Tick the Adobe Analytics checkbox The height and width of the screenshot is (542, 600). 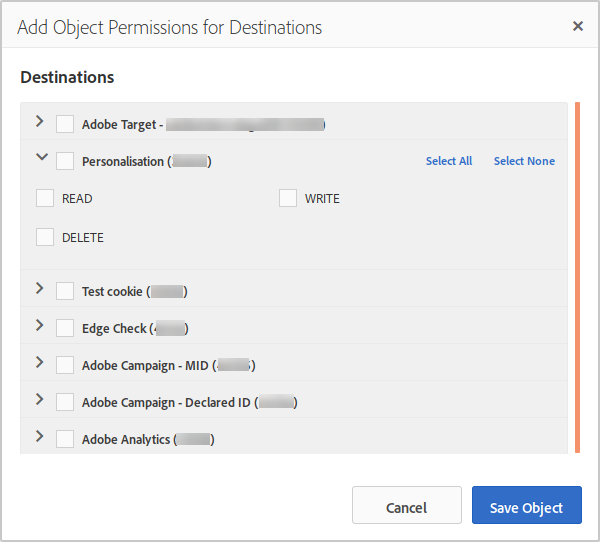65,439
